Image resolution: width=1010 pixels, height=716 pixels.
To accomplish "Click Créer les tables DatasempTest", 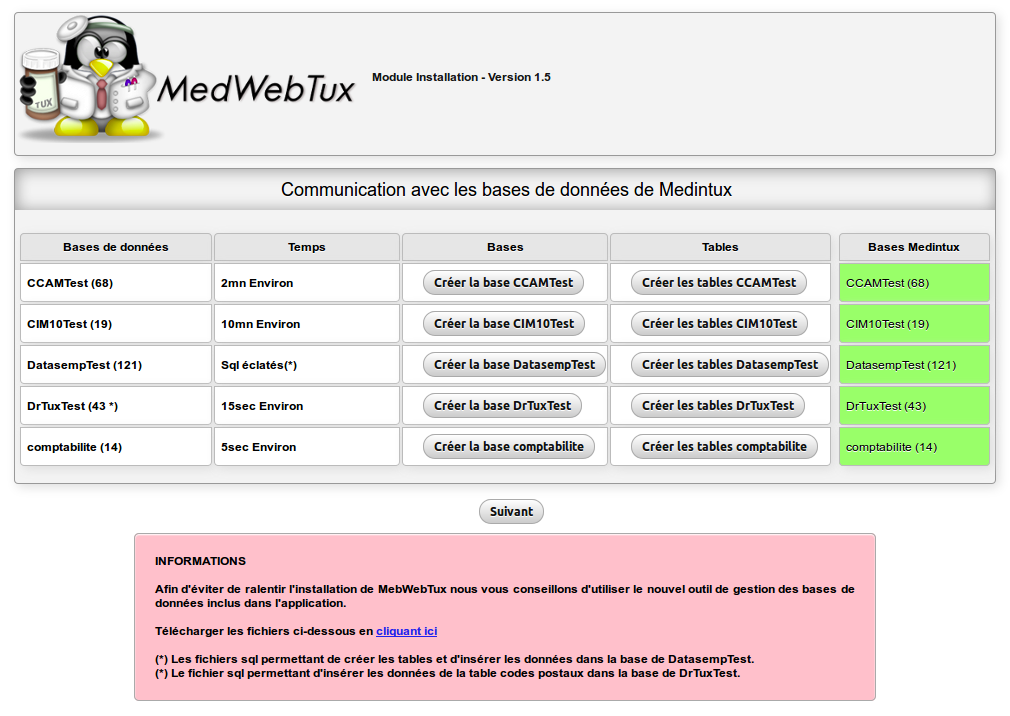I will pyautogui.click(x=730, y=365).
